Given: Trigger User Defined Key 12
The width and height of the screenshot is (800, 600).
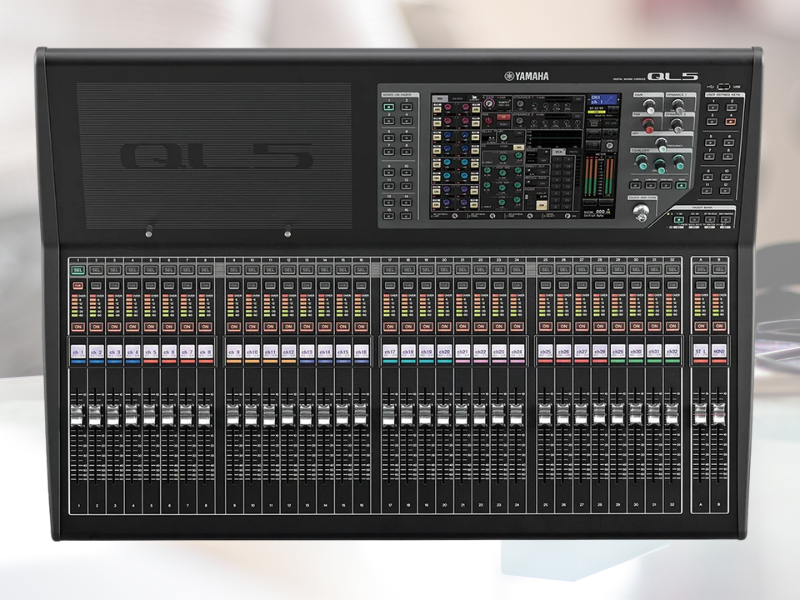Looking at the screenshot, I should click(x=725, y=190).
